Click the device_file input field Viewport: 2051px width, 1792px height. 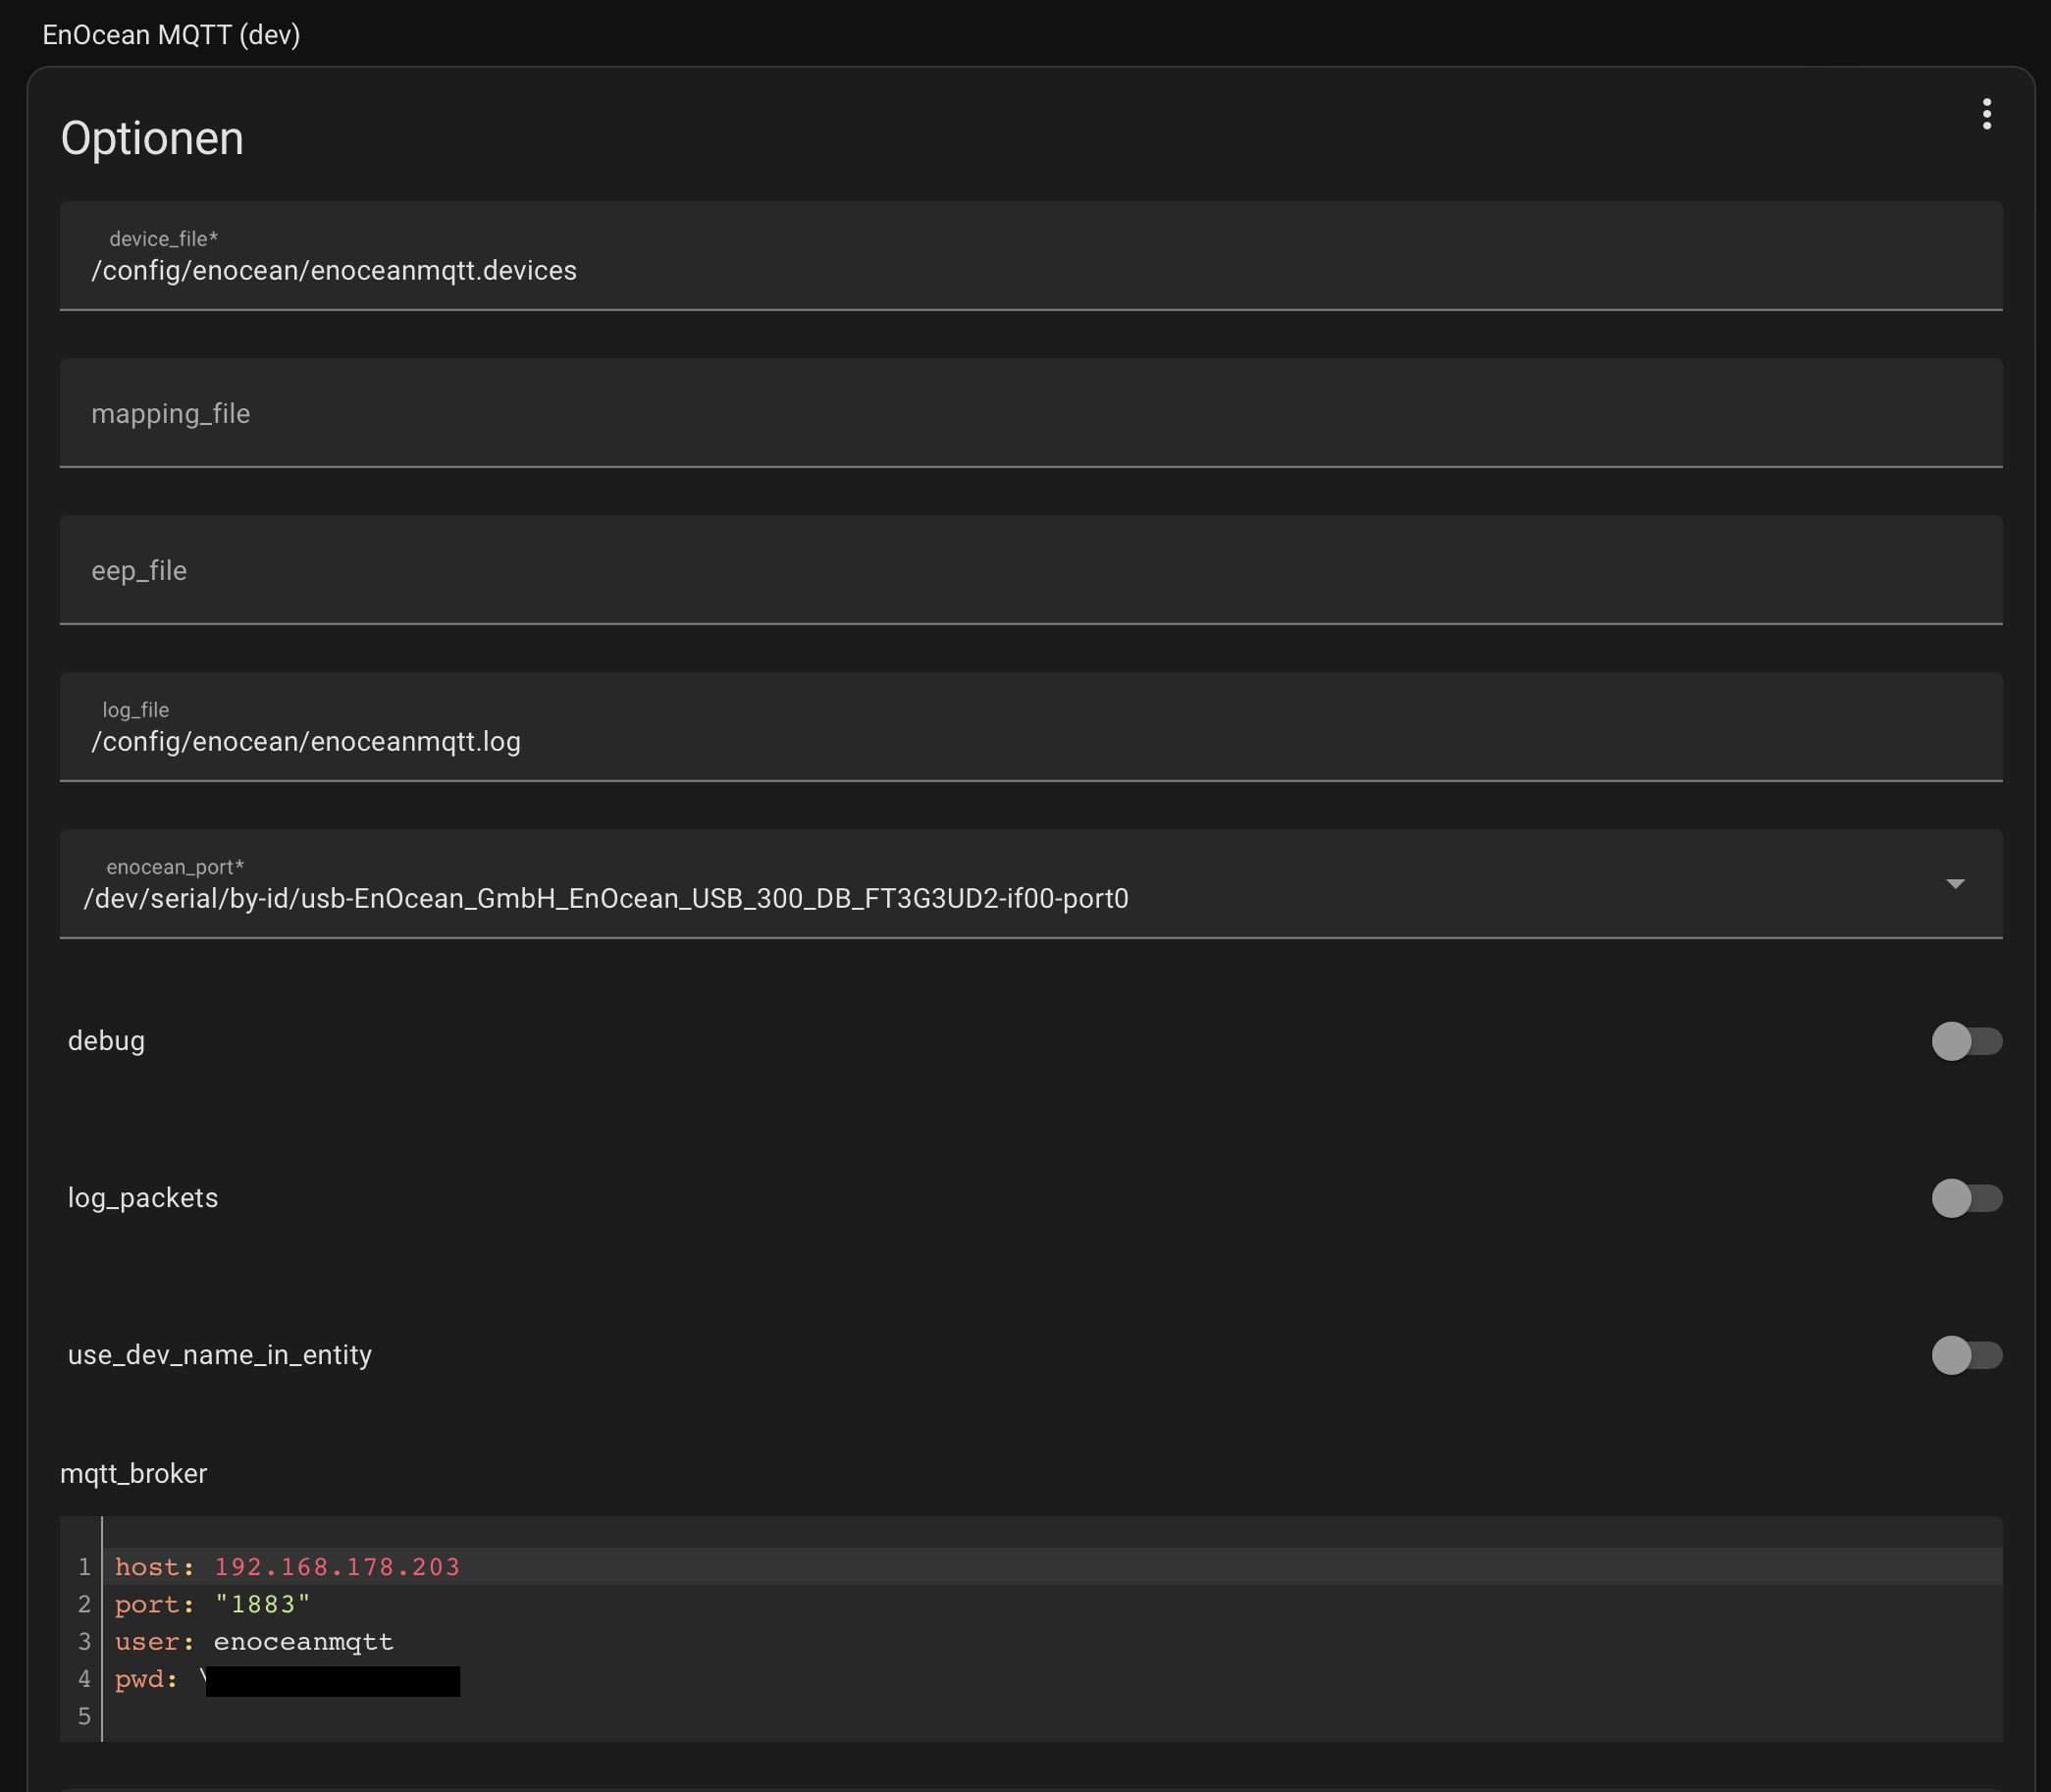(x=1030, y=256)
